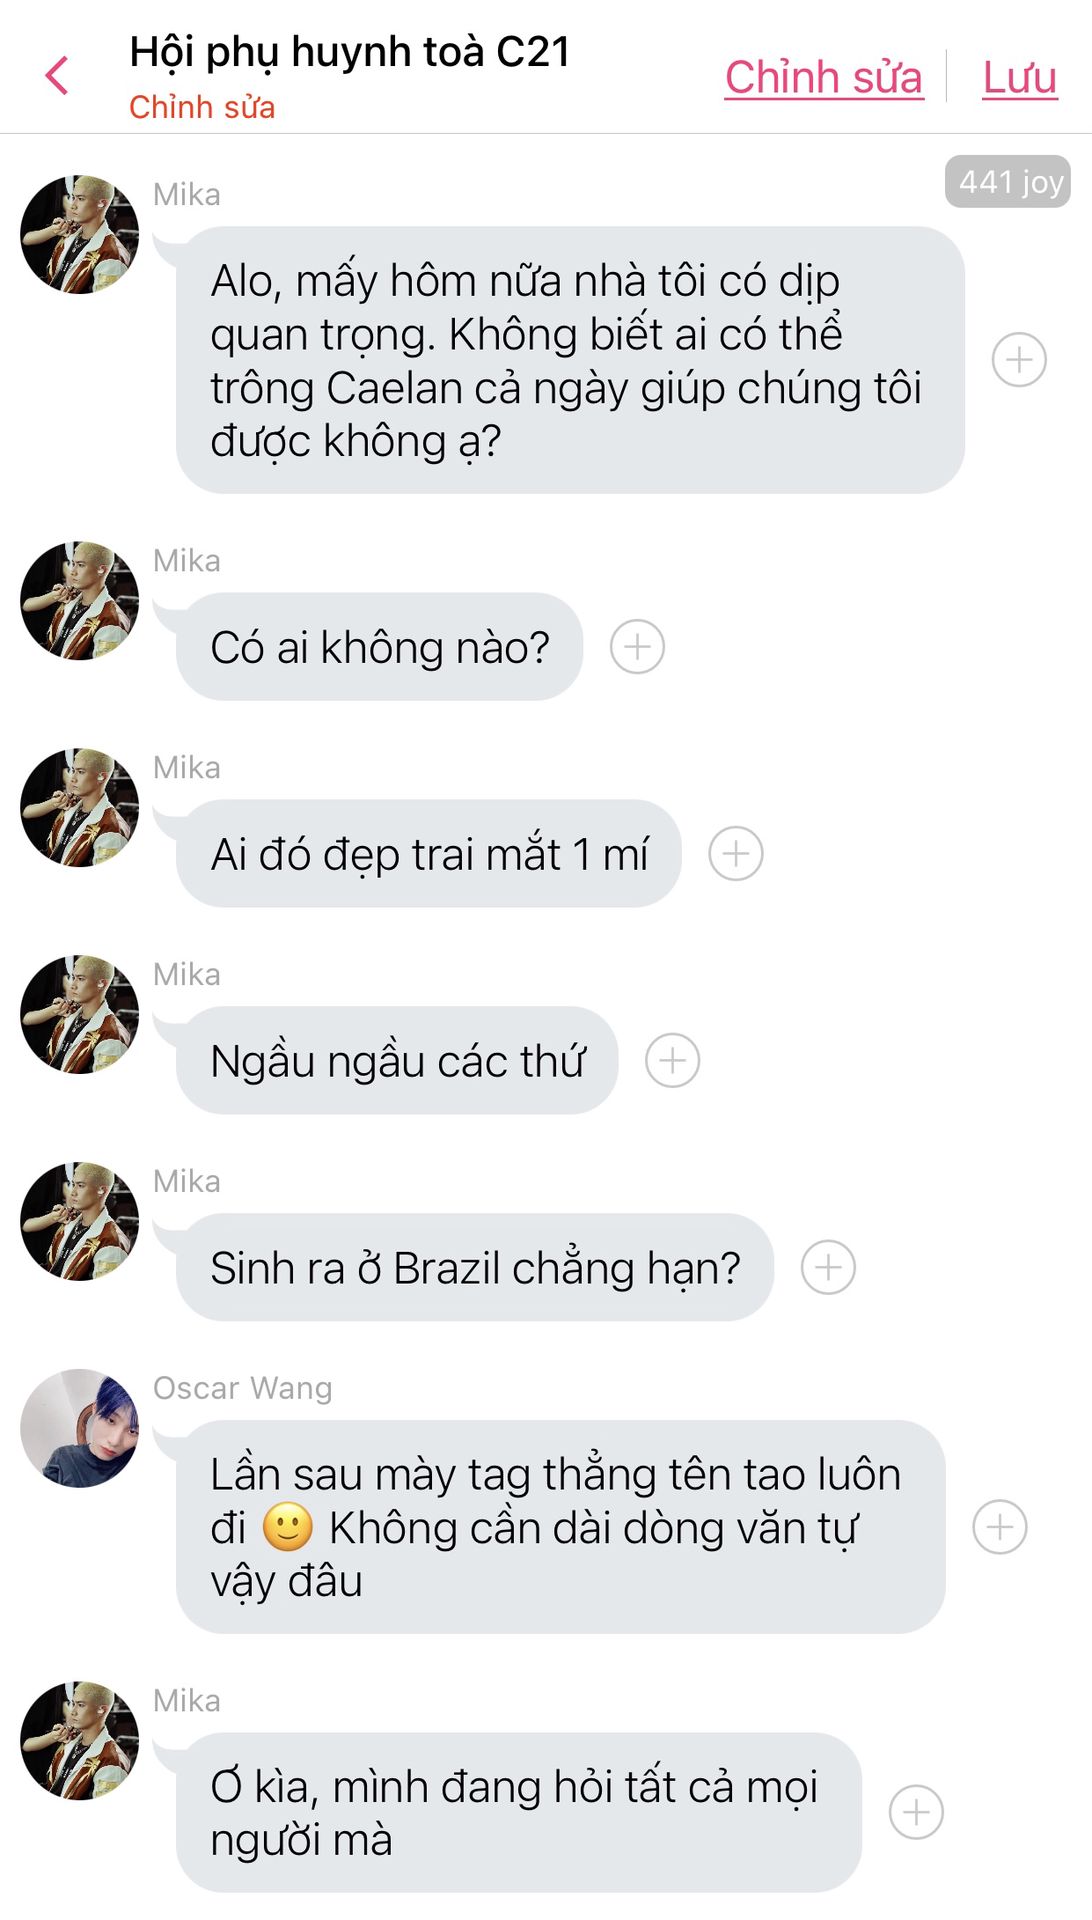The height and width of the screenshot is (1920, 1092).
Task: Open Oscar Wang's profile avatar
Action: coord(80,1428)
